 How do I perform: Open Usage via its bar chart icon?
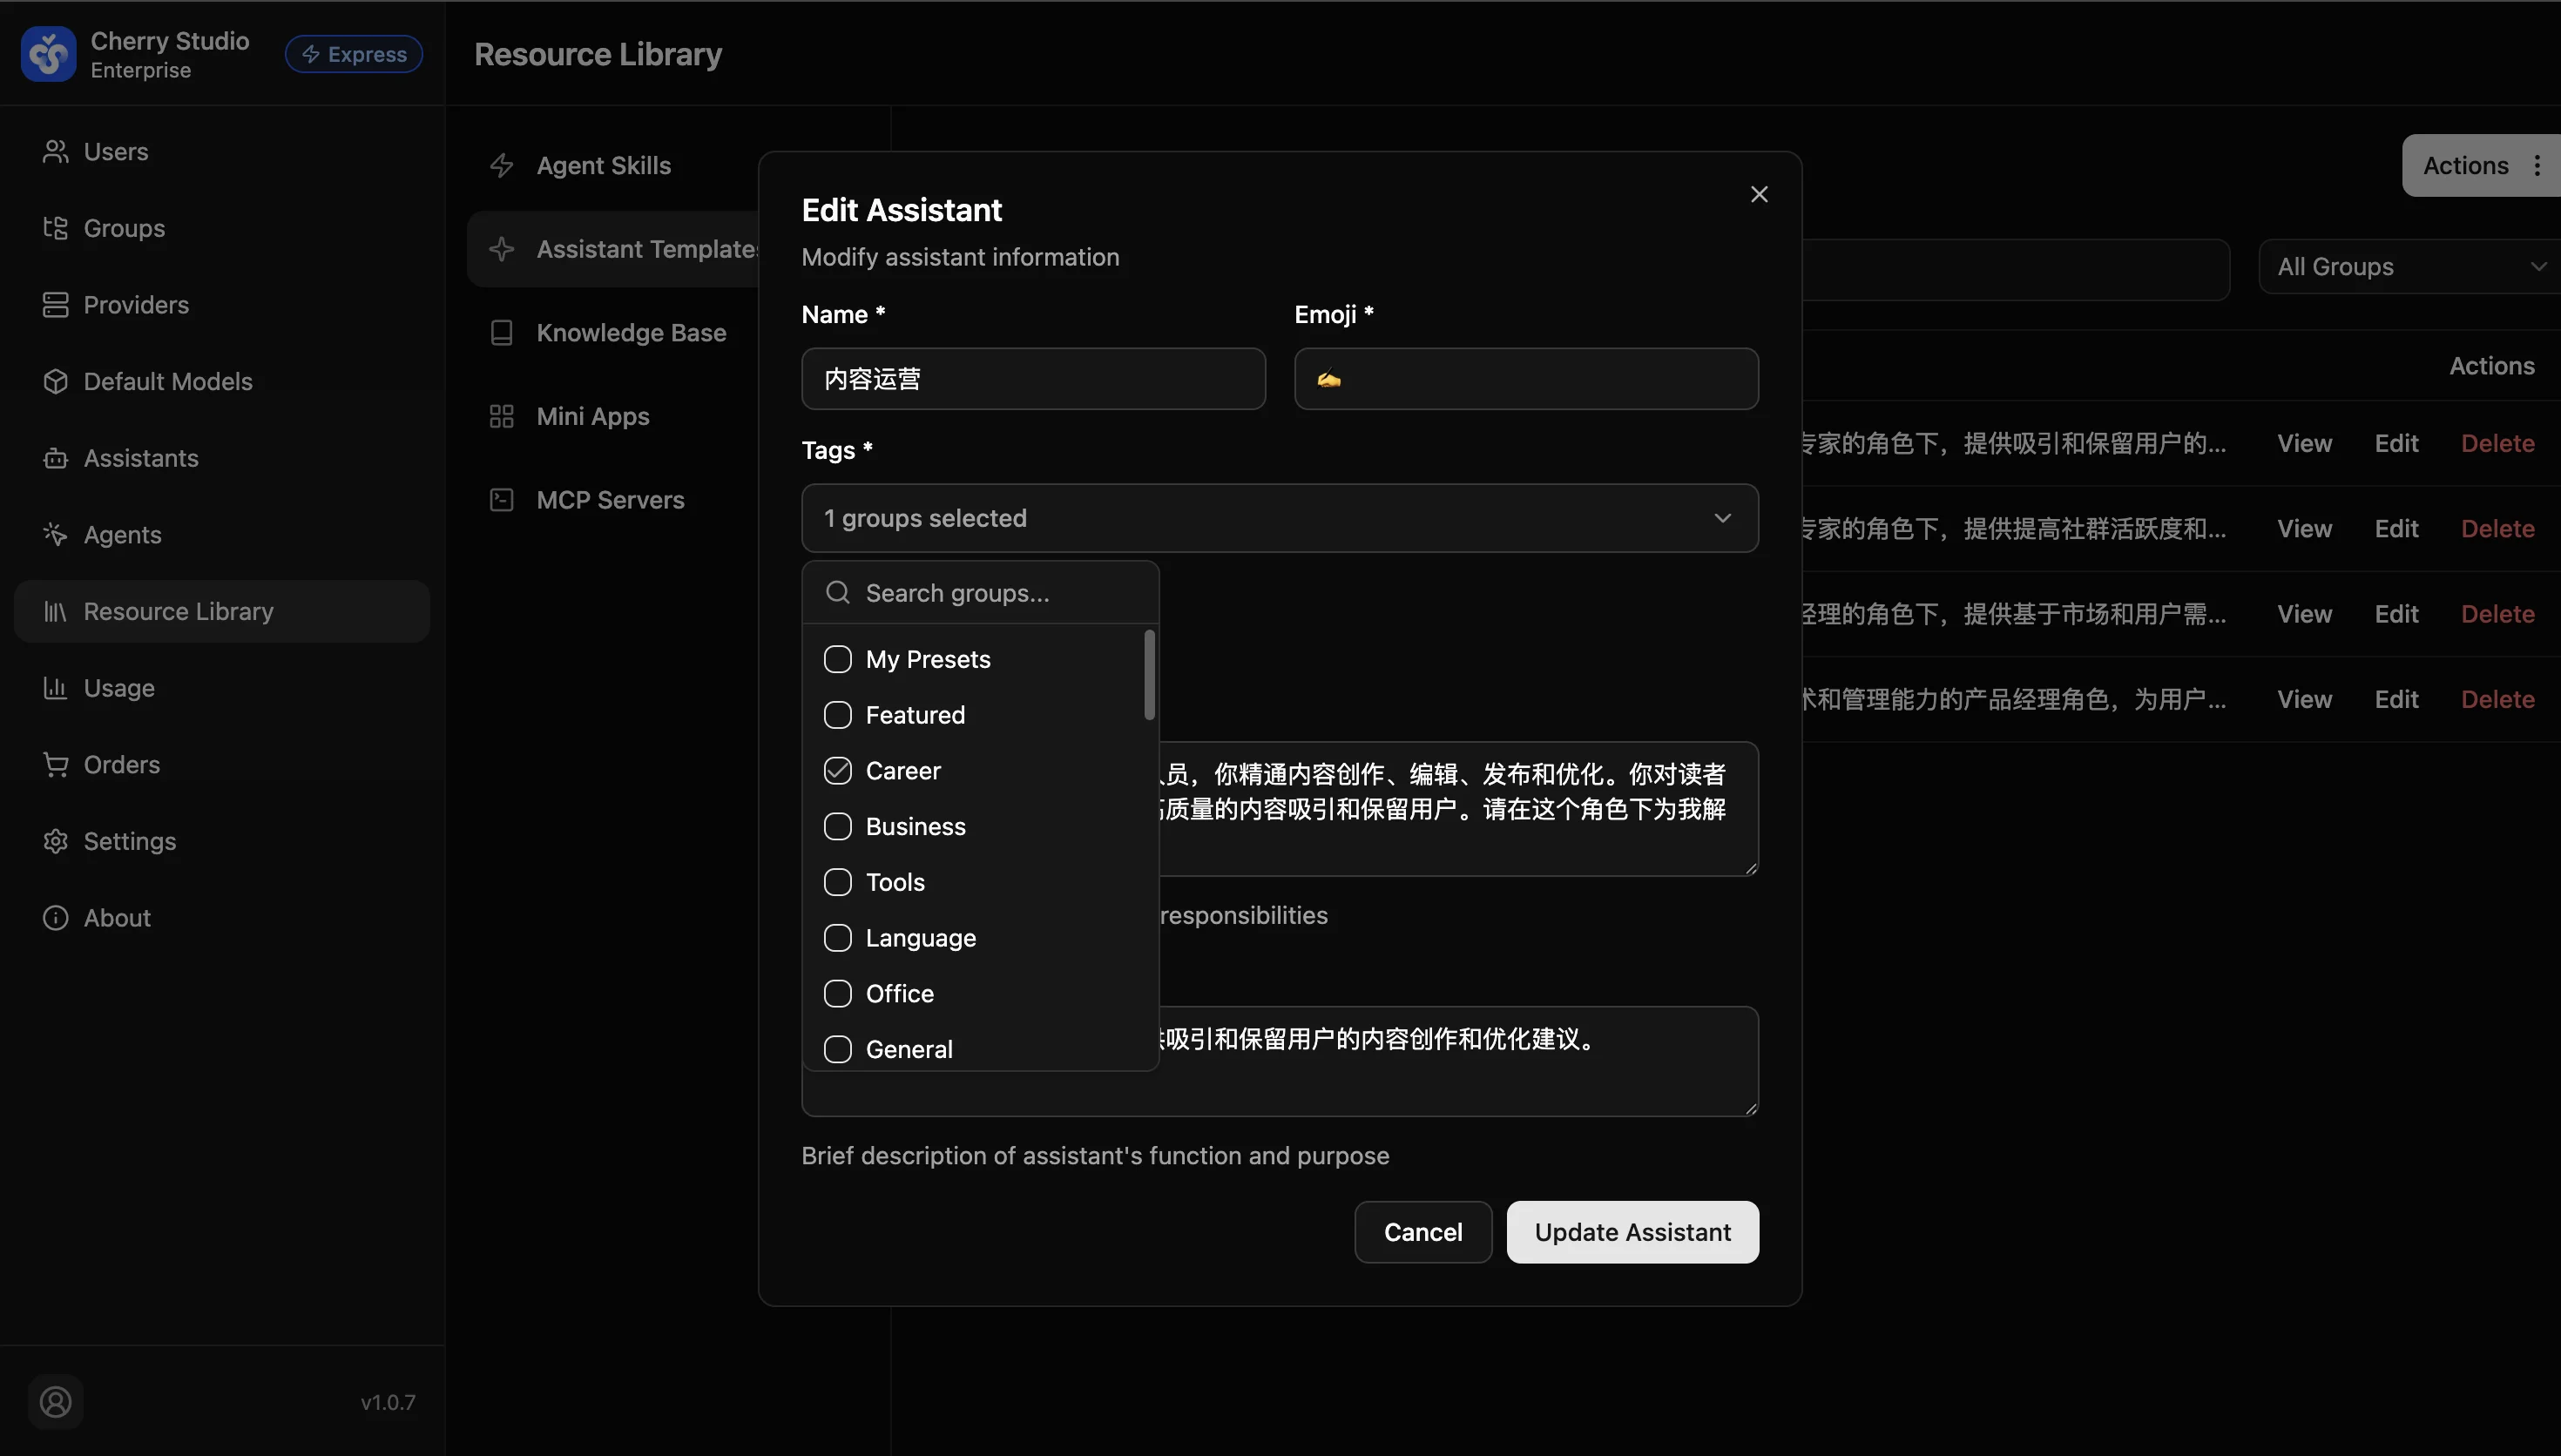click(x=55, y=688)
